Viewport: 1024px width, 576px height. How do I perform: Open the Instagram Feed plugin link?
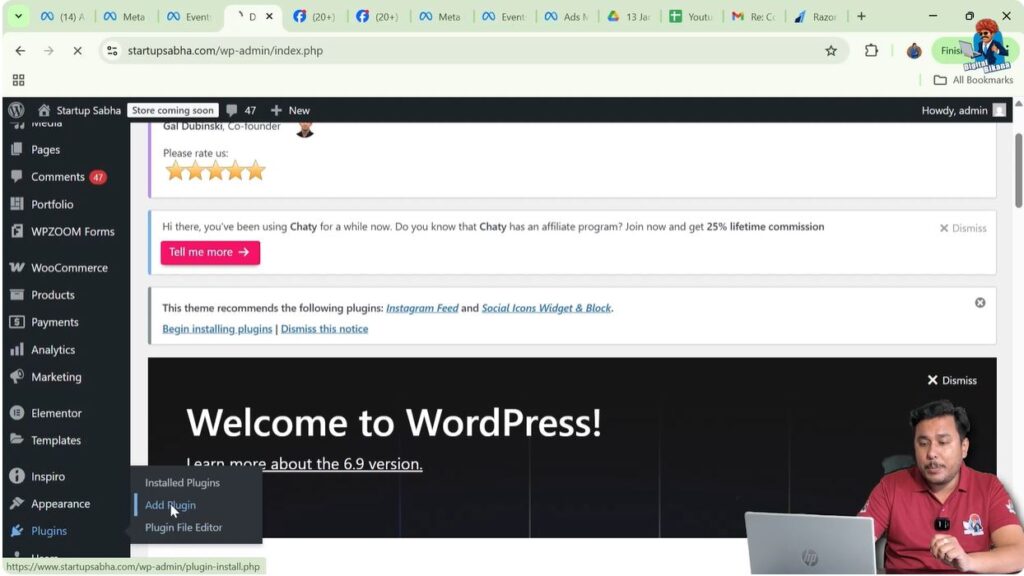click(x=422, y=308)
